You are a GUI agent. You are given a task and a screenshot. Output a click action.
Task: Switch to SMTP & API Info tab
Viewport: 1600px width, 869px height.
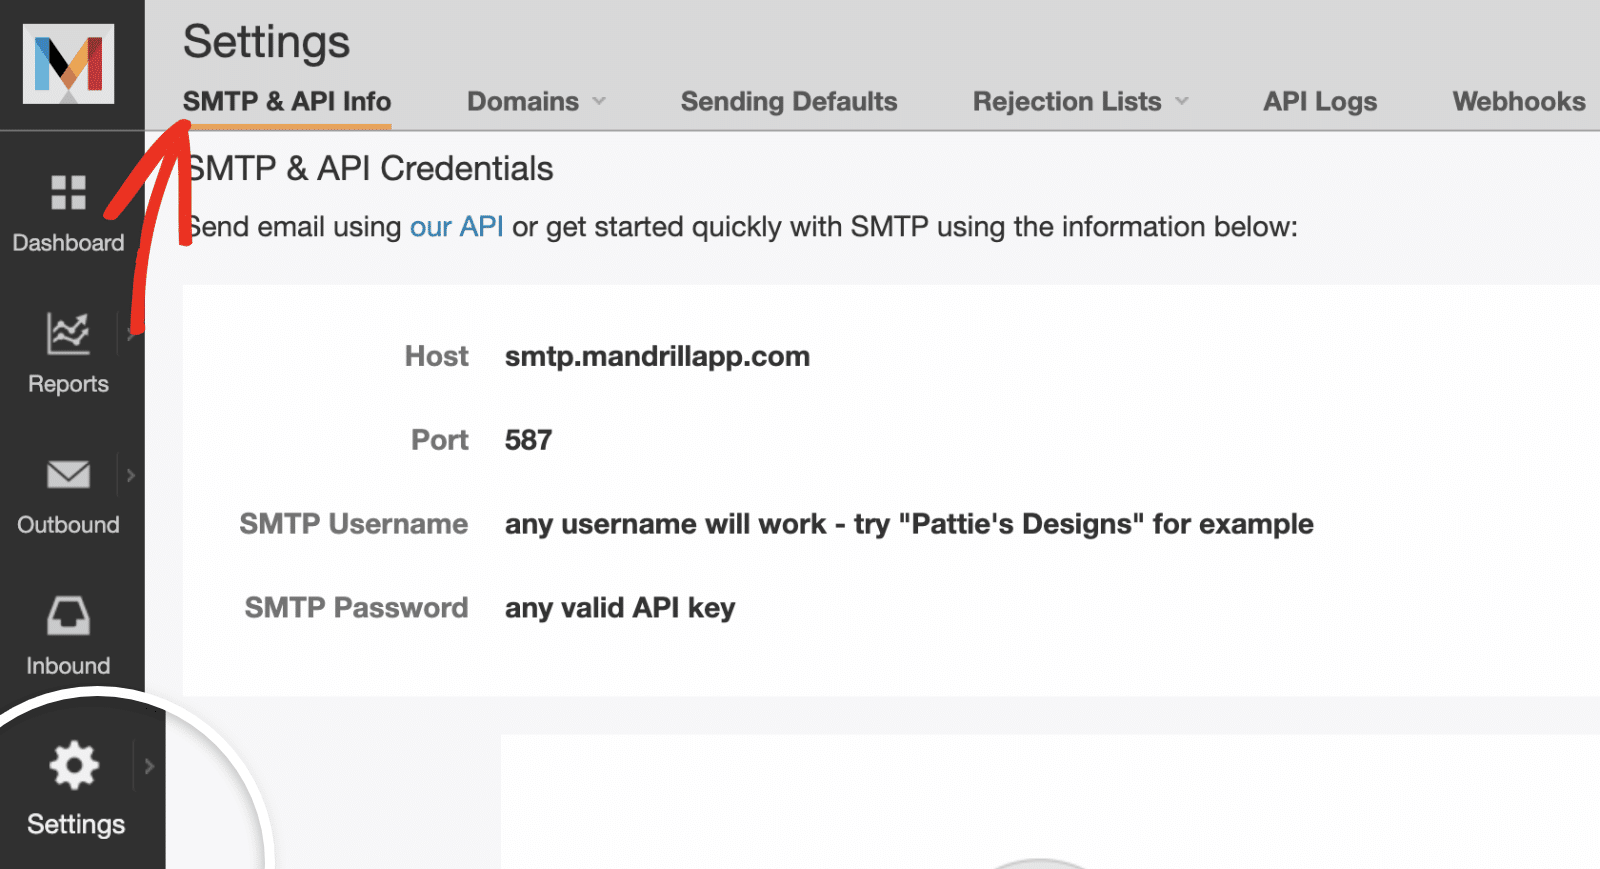click(x=287, y=101)
